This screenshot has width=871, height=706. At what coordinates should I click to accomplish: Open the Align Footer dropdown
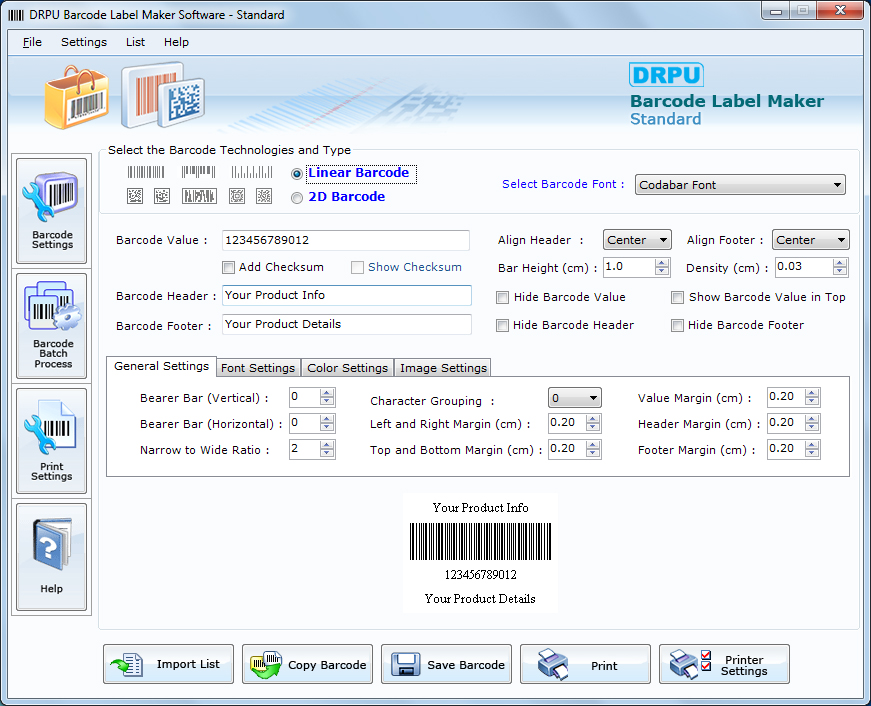pos(810,240)
